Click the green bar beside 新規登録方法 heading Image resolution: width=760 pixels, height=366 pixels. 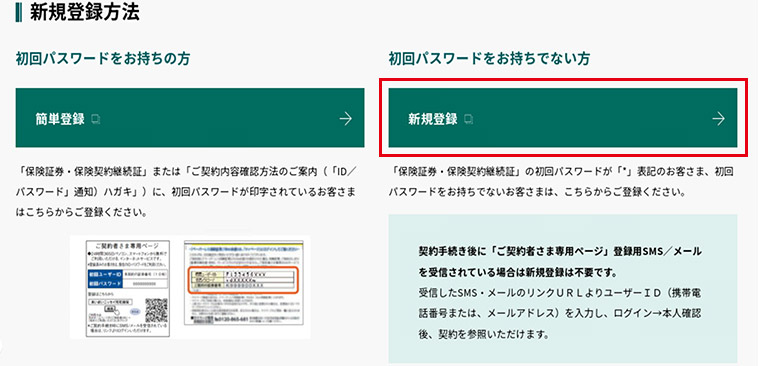click(18, 13)
